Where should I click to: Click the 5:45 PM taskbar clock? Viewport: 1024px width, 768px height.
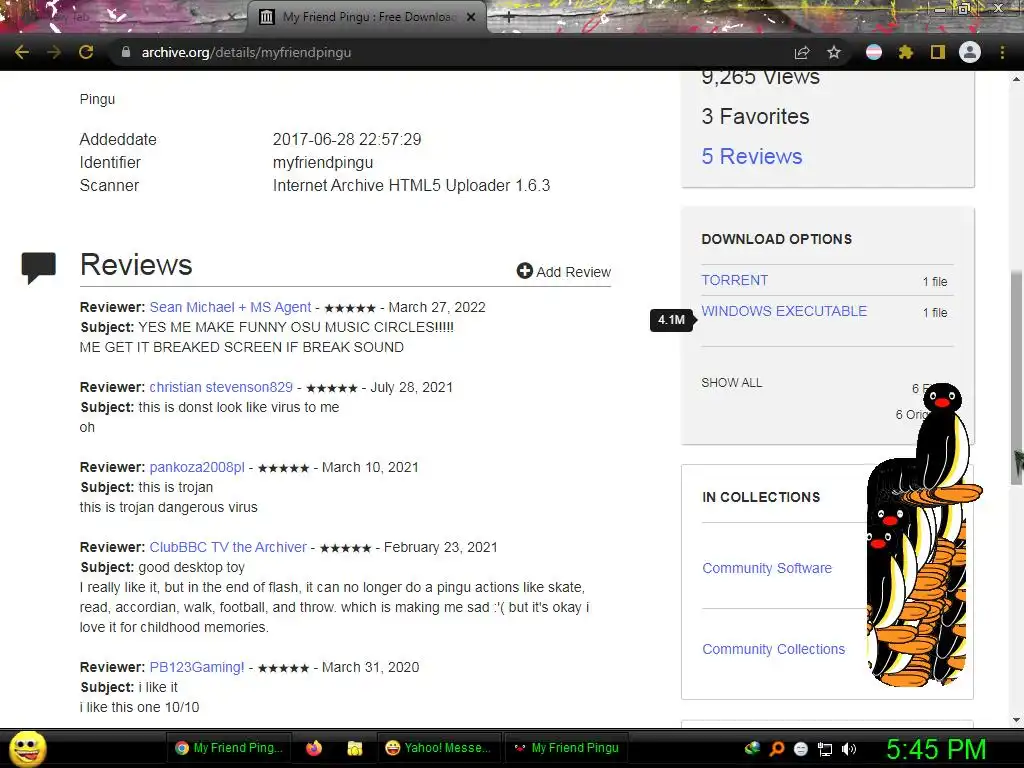pyautogui.click(x=936, y=749)
